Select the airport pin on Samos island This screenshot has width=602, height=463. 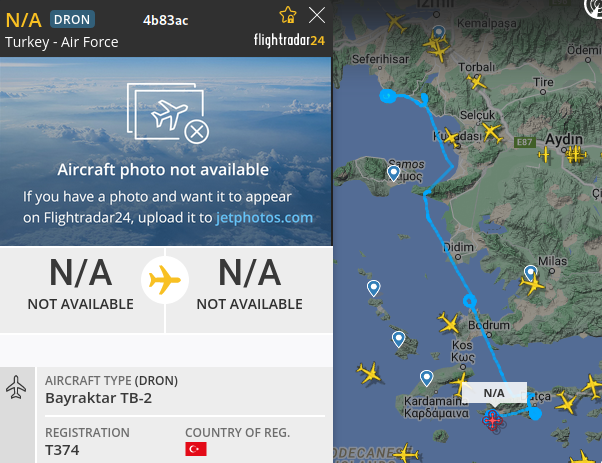[393, 173]
